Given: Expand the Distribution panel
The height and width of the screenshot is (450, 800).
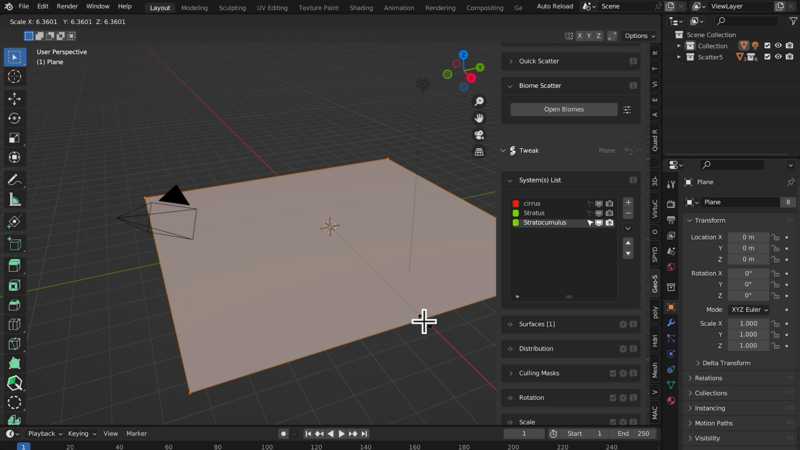Looking at the screenshot, I should tap(510, 349).
